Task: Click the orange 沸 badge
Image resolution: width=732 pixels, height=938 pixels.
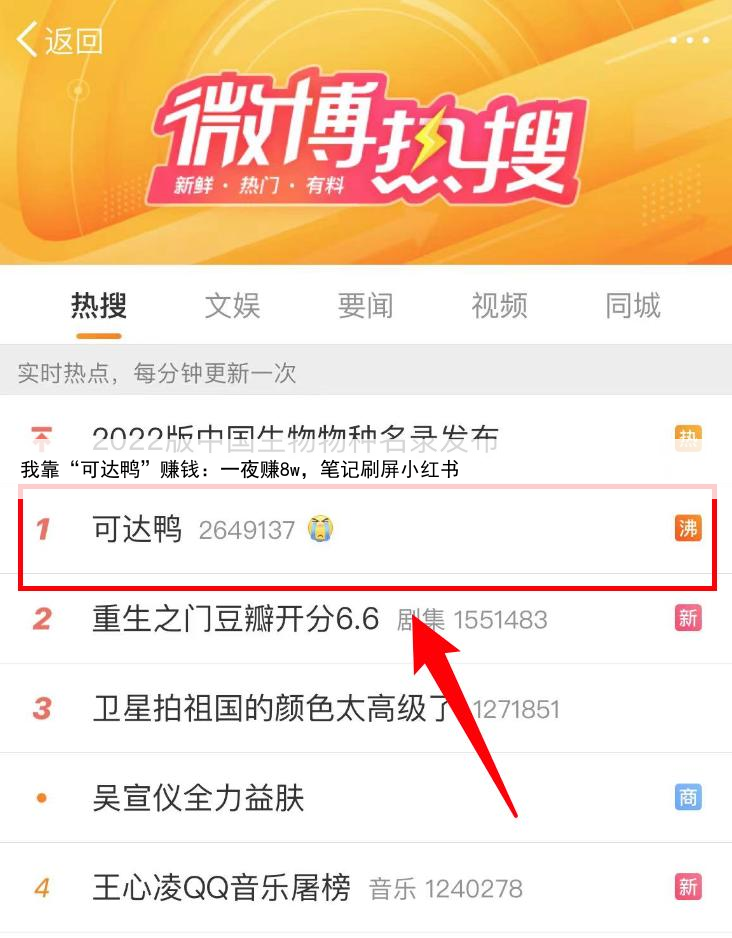Action: (x=688, y=528)
